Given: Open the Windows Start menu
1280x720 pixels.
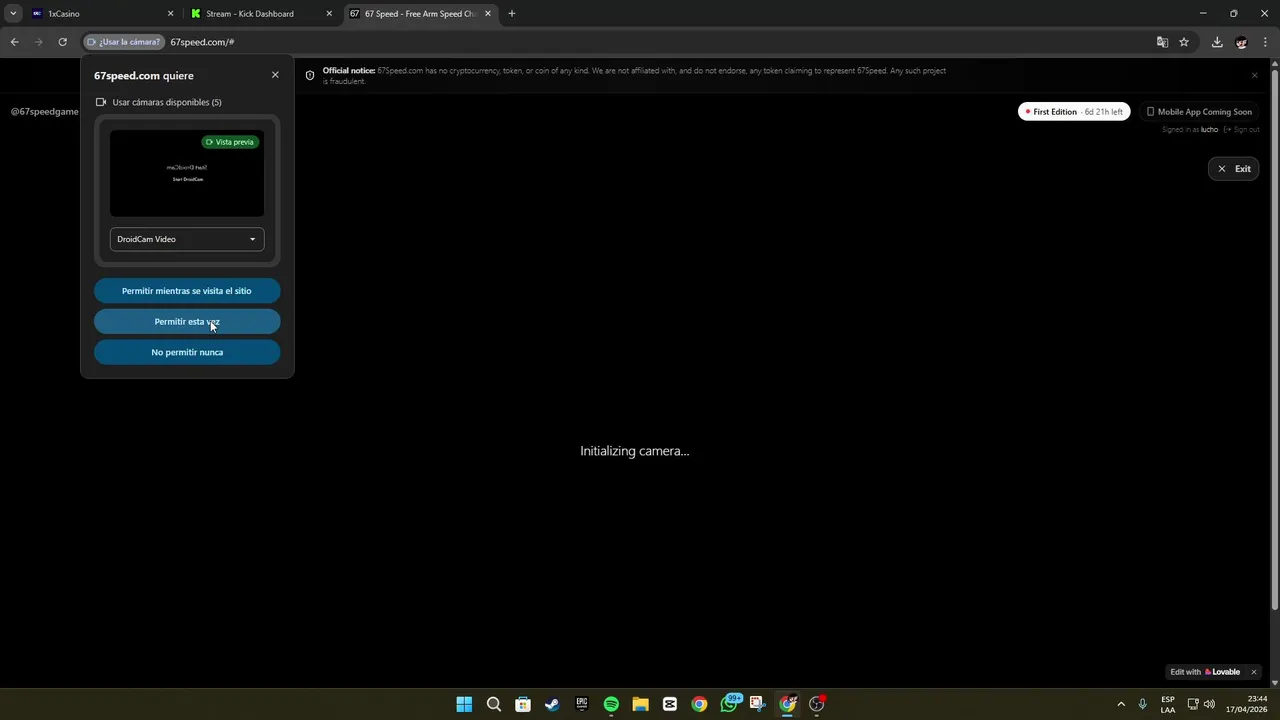Looking at the screenshot, I should (464, 704).
